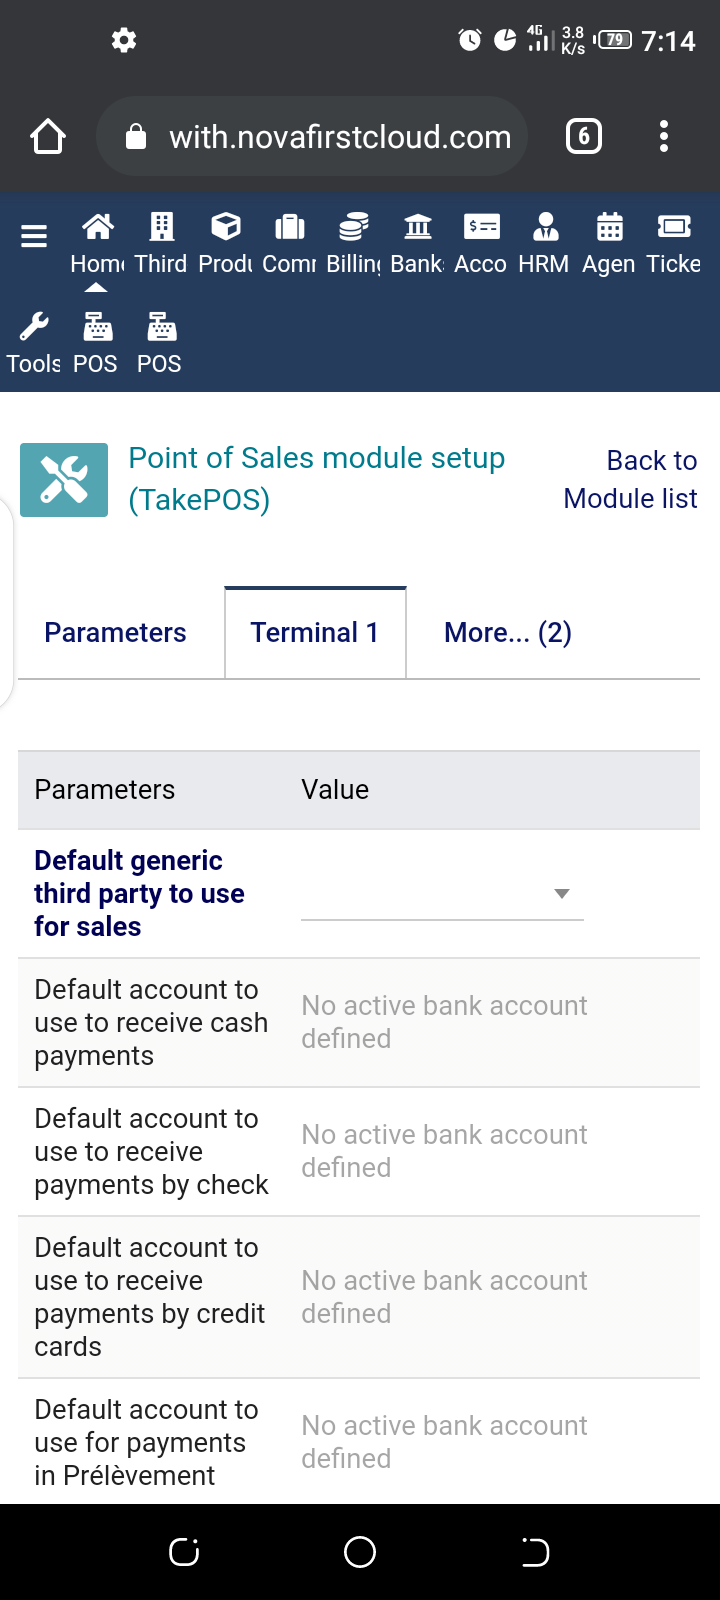The height and width of the screenshot is (1600, 720).
Task: Switch to the Parameters tab
Action: (x=115, y=633)
